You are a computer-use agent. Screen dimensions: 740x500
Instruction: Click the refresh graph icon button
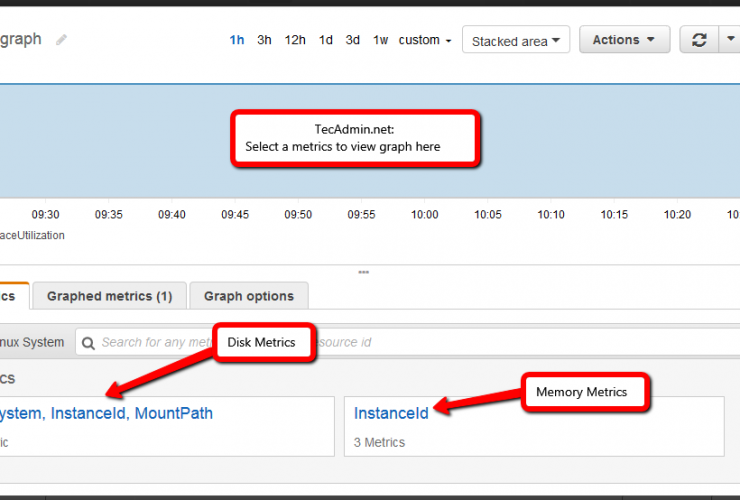point(699,40)
